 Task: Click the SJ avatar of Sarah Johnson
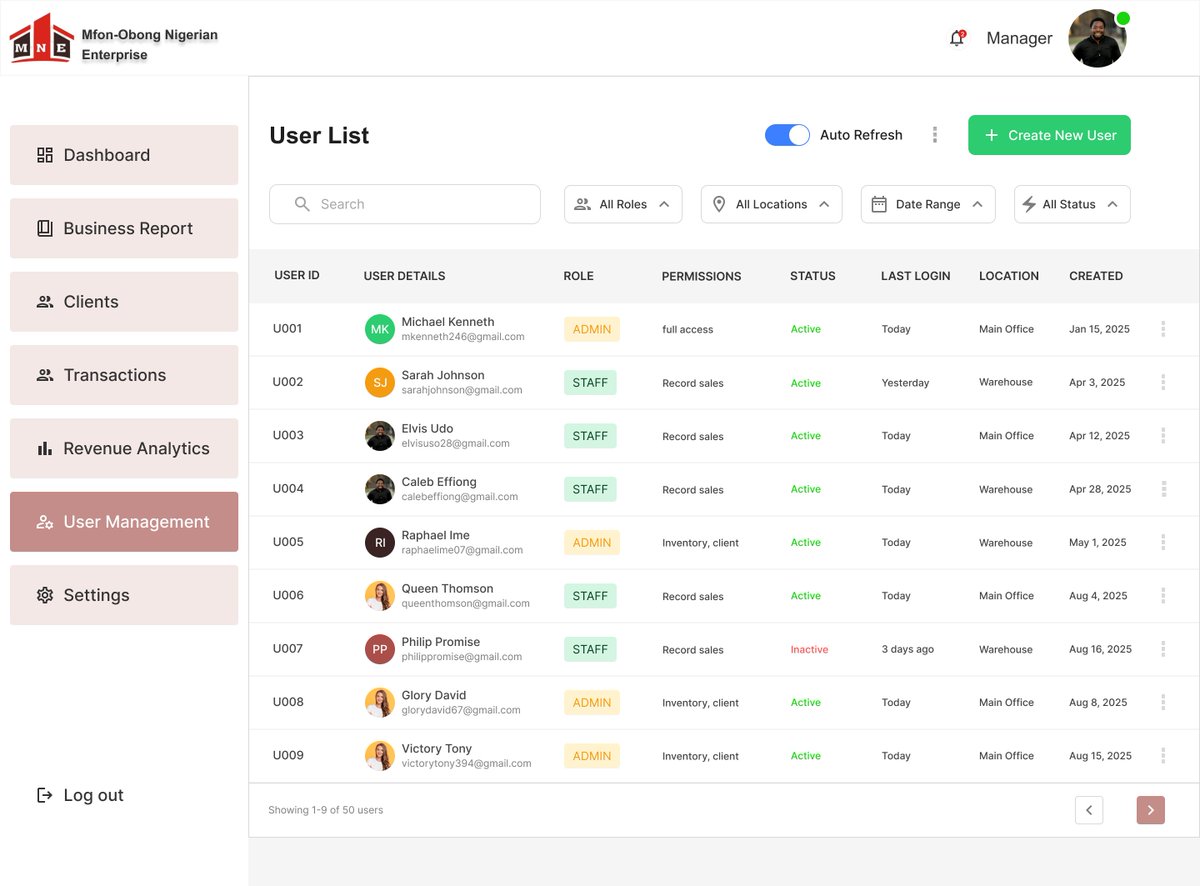pos(380,382)
